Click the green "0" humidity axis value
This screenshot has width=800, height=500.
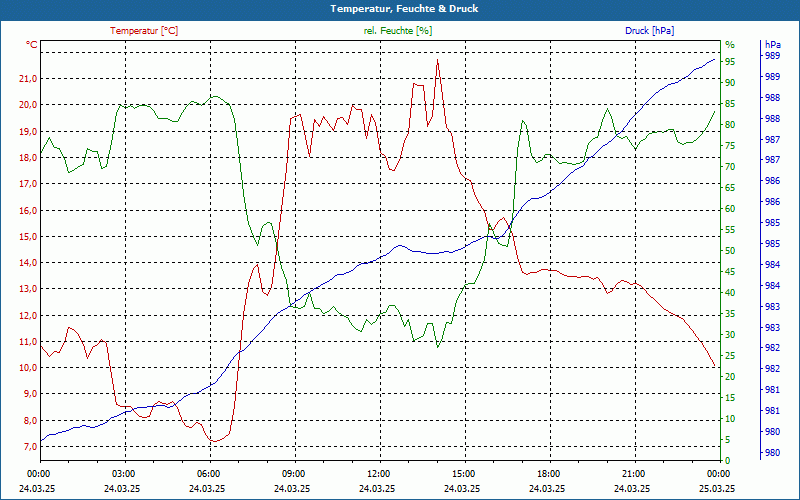tap(728, 461)
